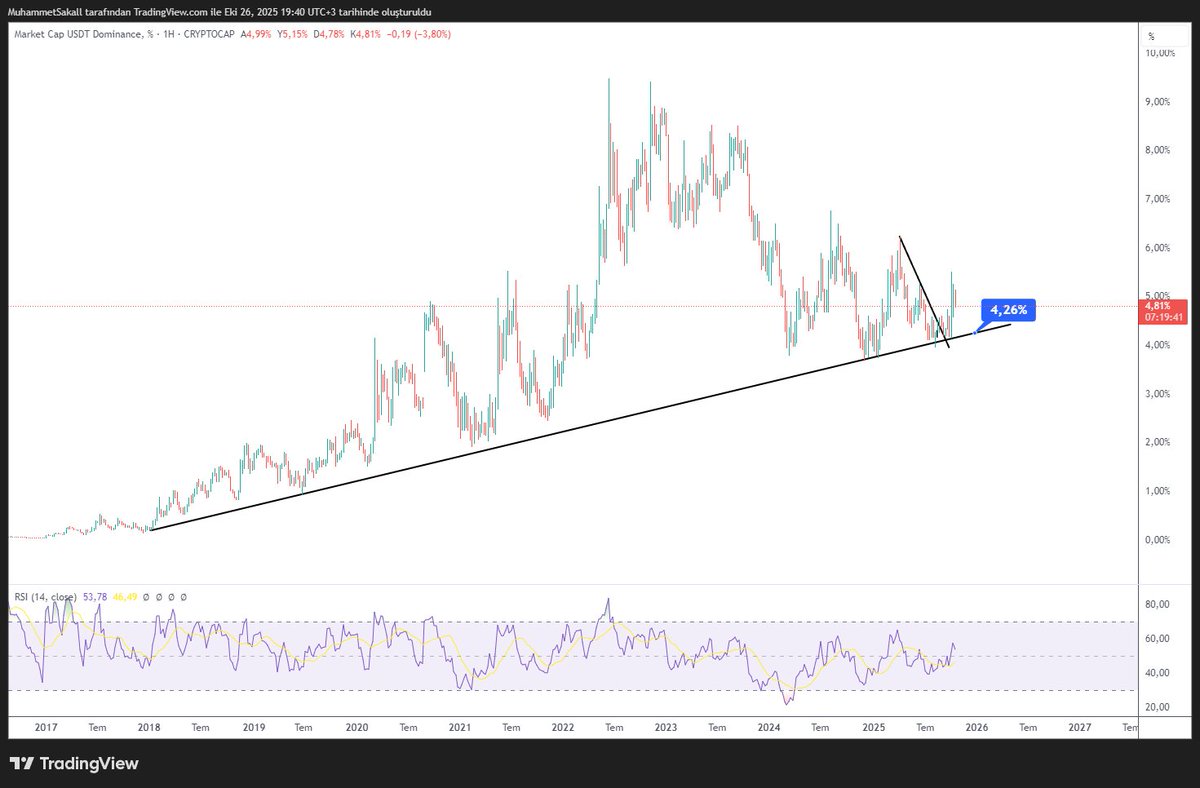Click the 2018 year label on time axis

[x=150, y=729]
